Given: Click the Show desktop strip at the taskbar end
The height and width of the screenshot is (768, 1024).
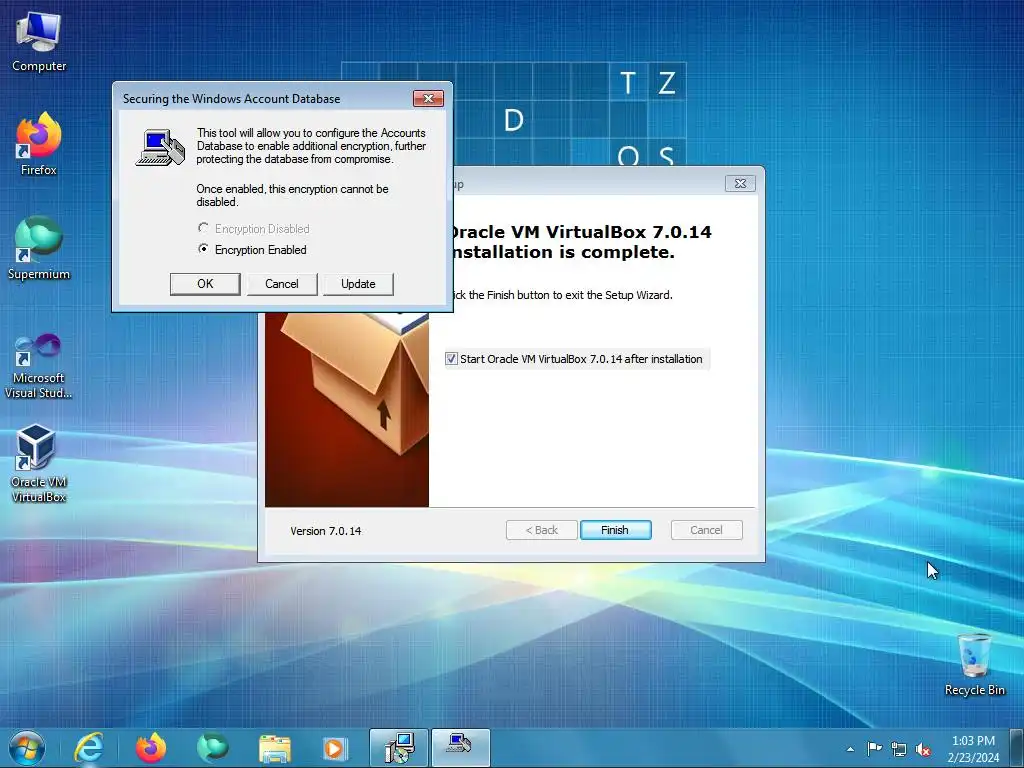Looking at the screenshot, I should click(1016, 748).
